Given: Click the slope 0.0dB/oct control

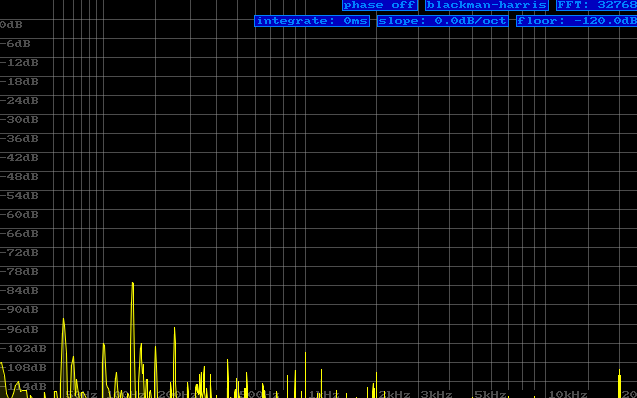Looking at the screenshot, I should click(443, 21).
